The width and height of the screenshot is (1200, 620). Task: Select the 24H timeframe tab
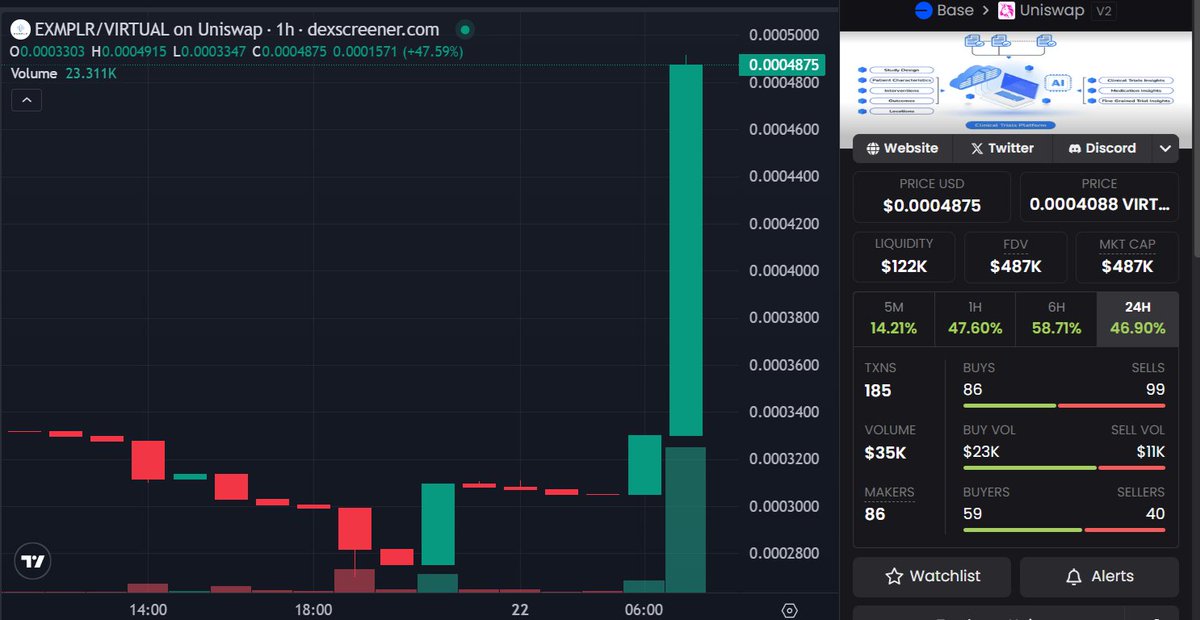pos(1138,319)
